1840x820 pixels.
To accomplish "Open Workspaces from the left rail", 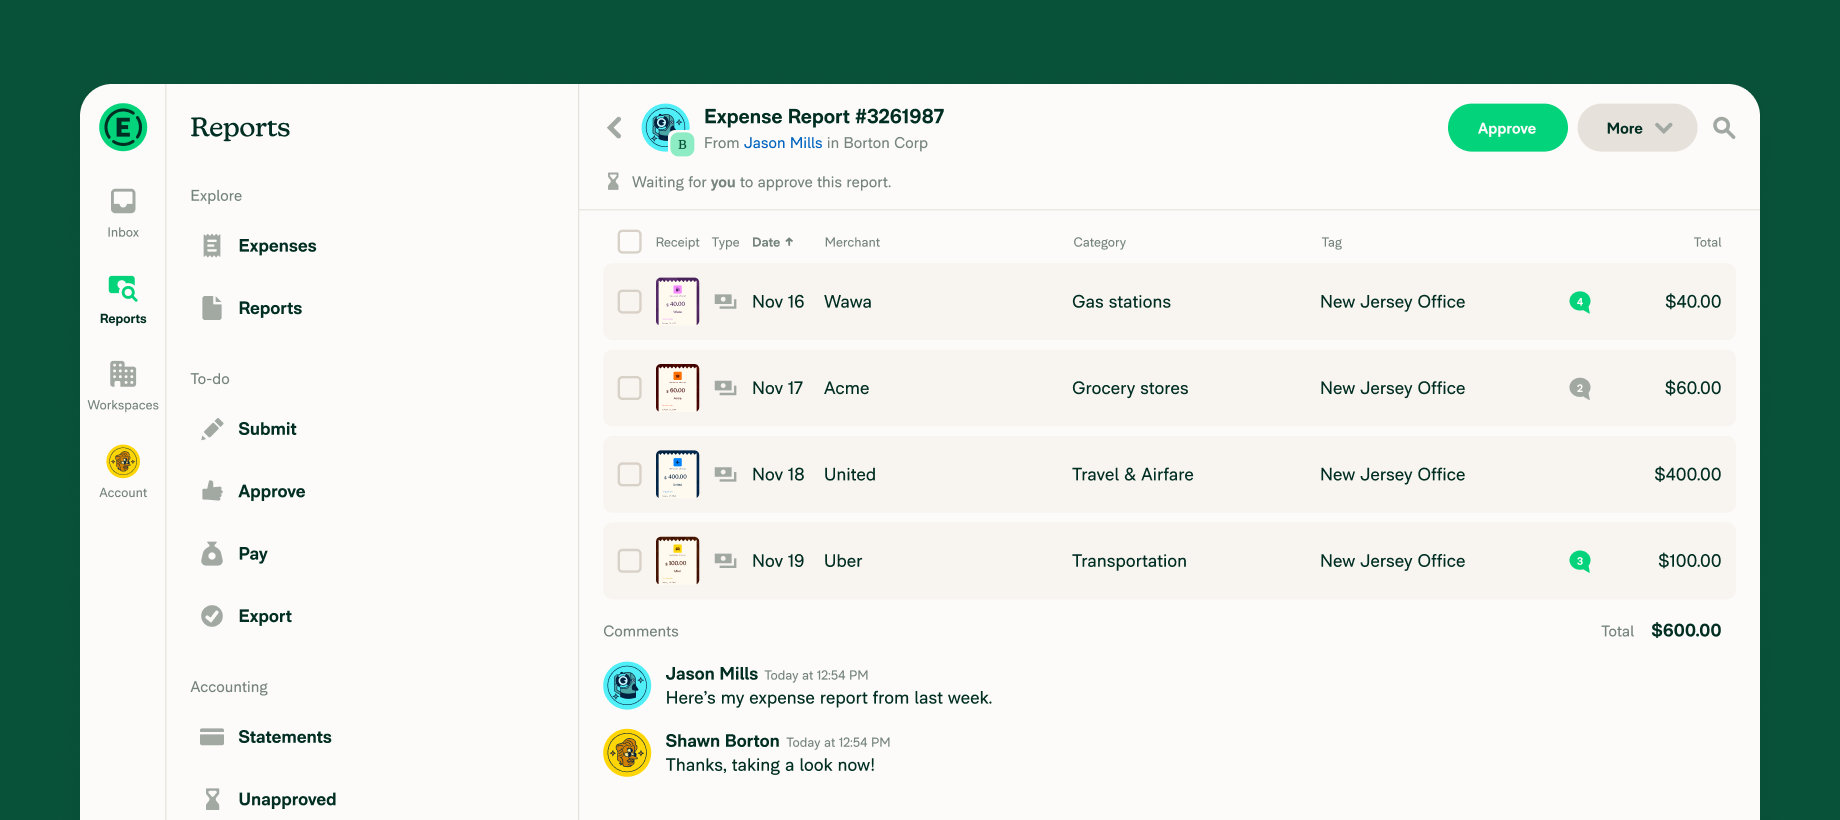I will pyautogui.click(x=123, y=386).
